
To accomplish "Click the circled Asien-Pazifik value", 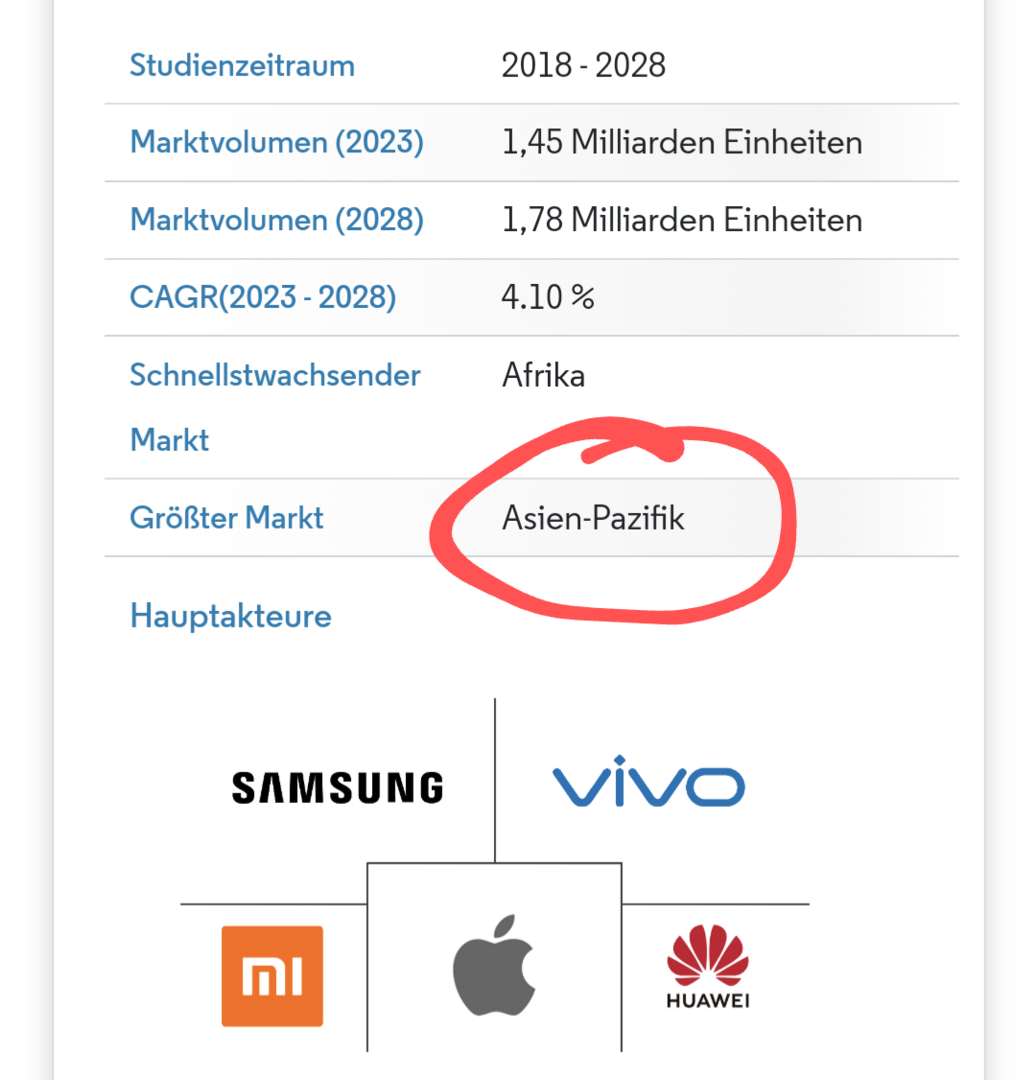I will [593, 519].
